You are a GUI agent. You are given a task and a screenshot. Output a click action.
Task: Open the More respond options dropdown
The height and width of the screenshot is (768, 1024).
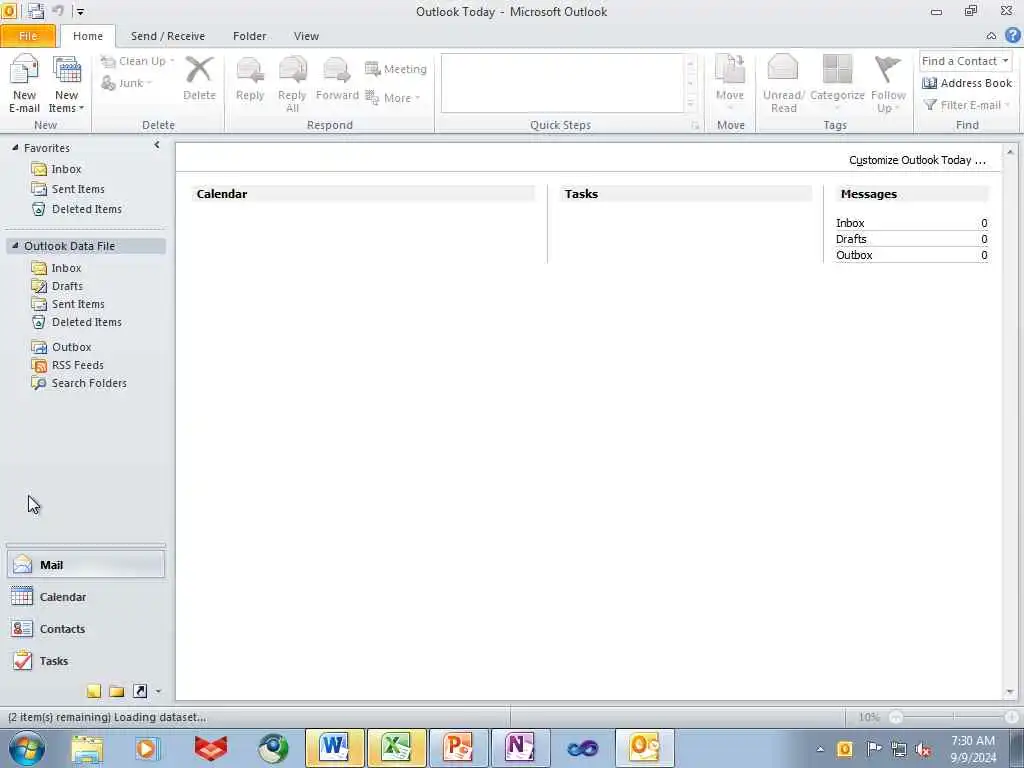coord(392,98)
